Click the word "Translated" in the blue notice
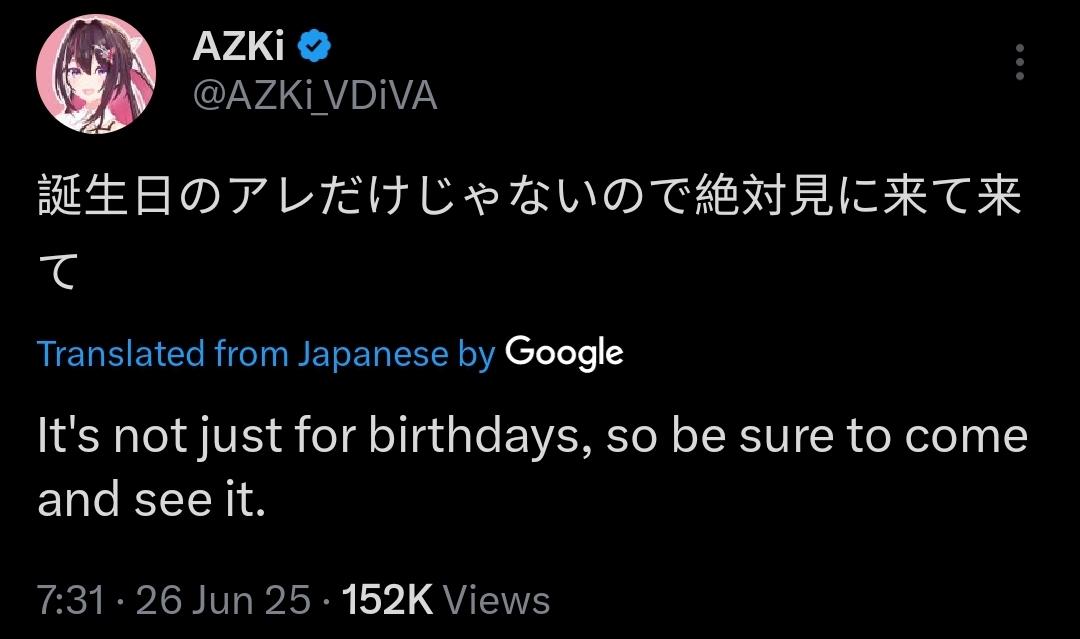 coord(122,354)
